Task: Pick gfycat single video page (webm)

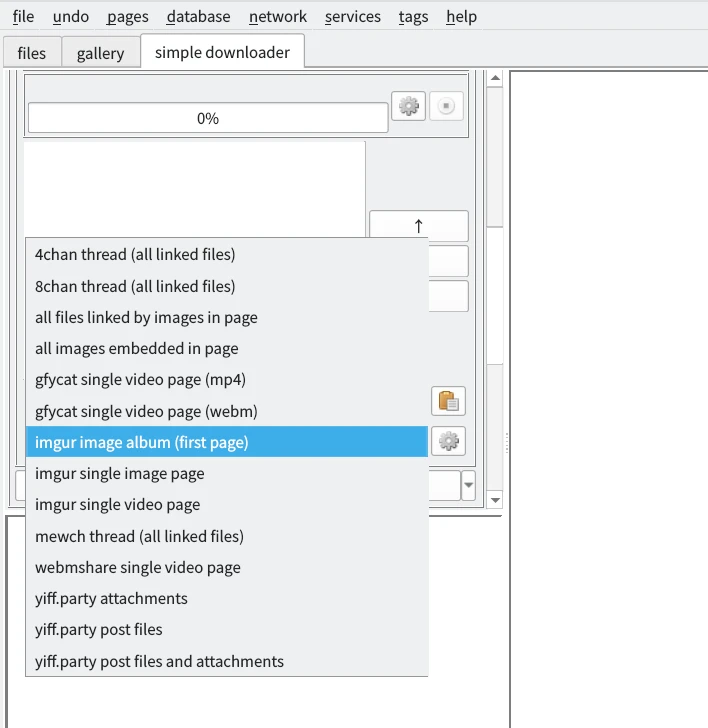Action: coord(227,411)
